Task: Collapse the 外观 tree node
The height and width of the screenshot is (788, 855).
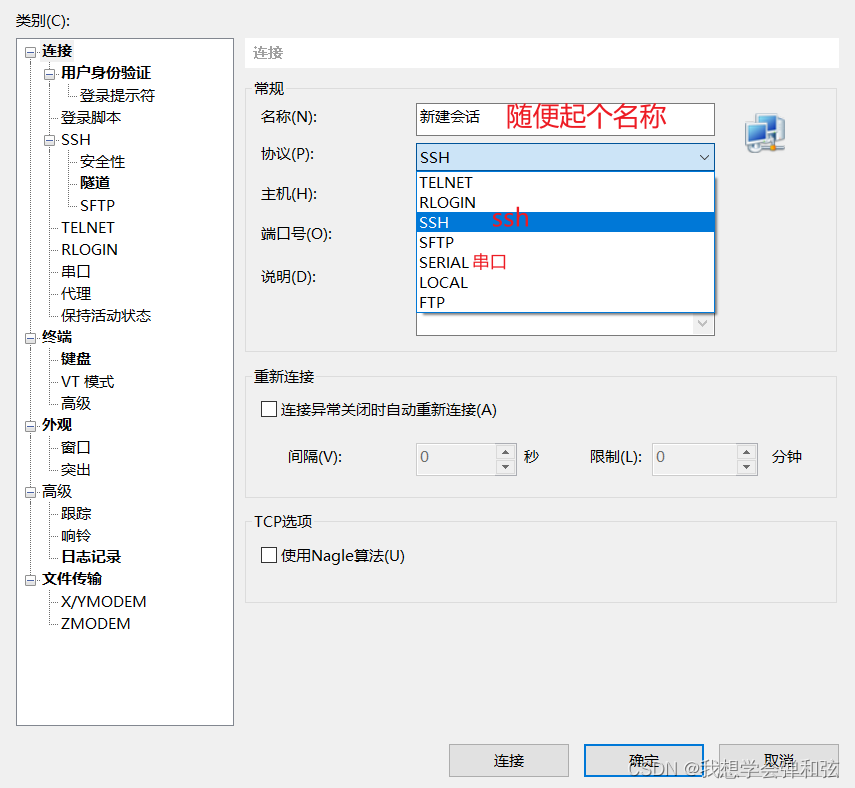Action: (x=31, y=426)
